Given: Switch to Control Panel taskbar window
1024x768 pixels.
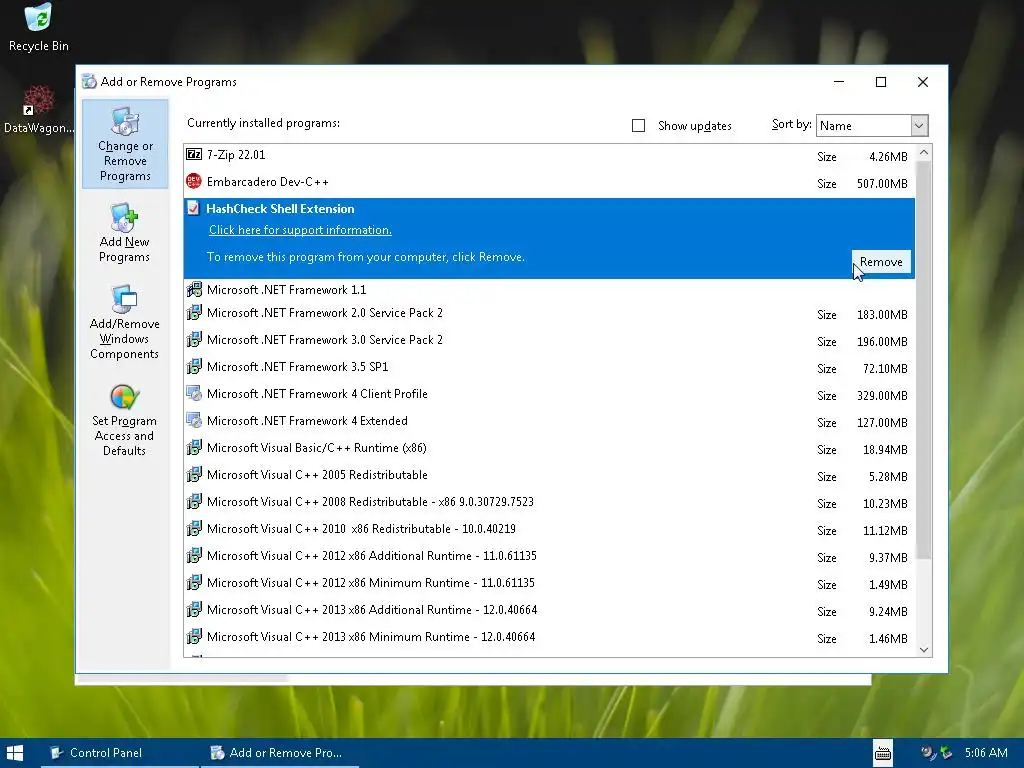Looking at the screenshot, I should [120, 753].
